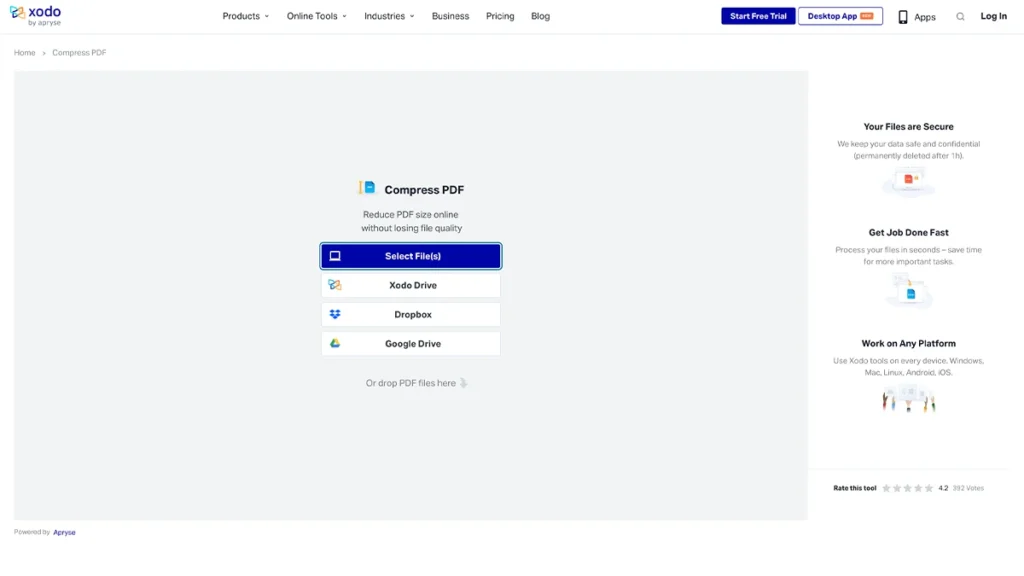This screenshot has width=1024, height=576.
Task: Expand the Industries dropdown menu
Action: (389, 16)
